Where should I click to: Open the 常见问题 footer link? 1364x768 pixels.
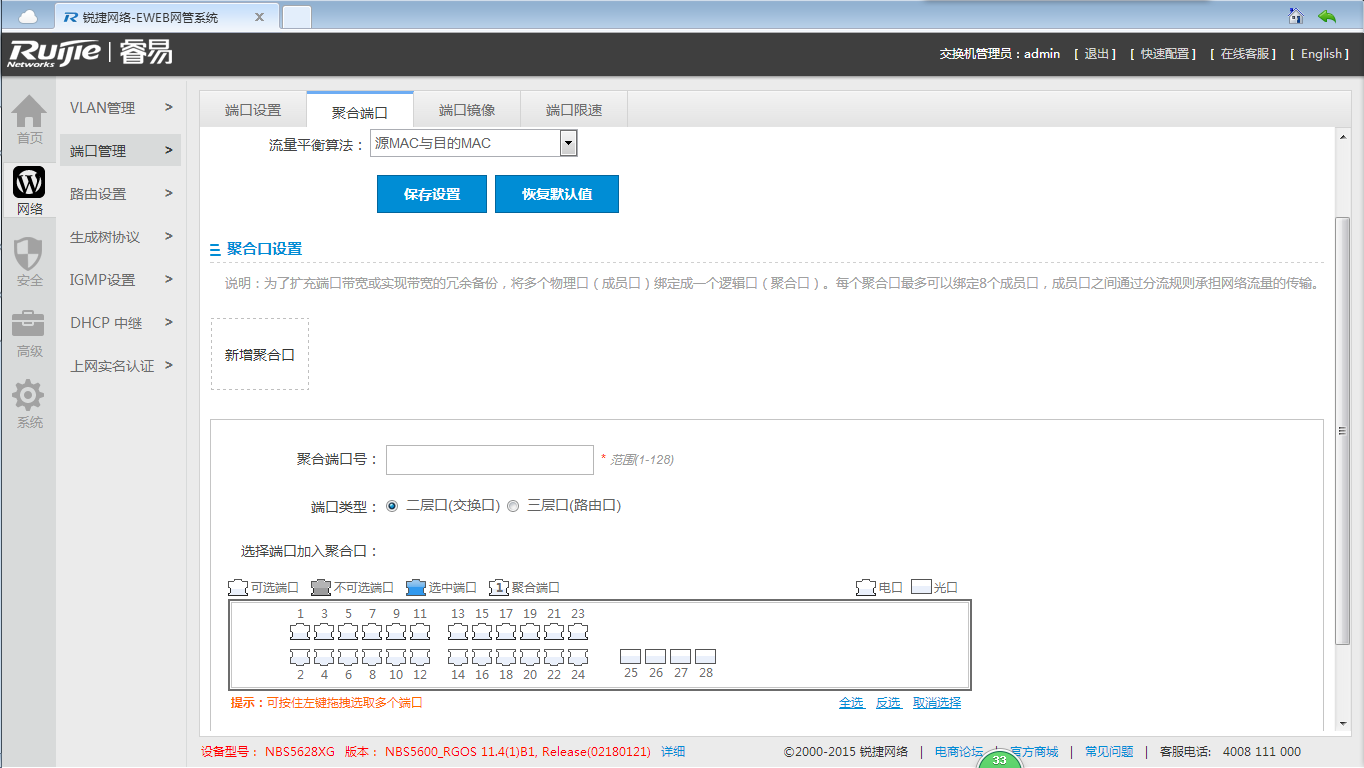[1109, 752]
